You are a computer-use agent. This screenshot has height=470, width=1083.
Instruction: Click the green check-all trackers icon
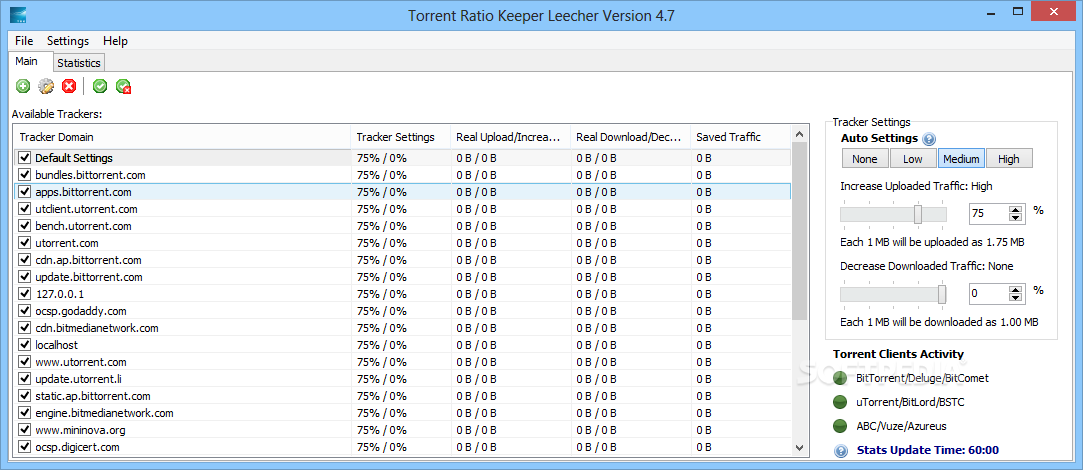point(100,86)
